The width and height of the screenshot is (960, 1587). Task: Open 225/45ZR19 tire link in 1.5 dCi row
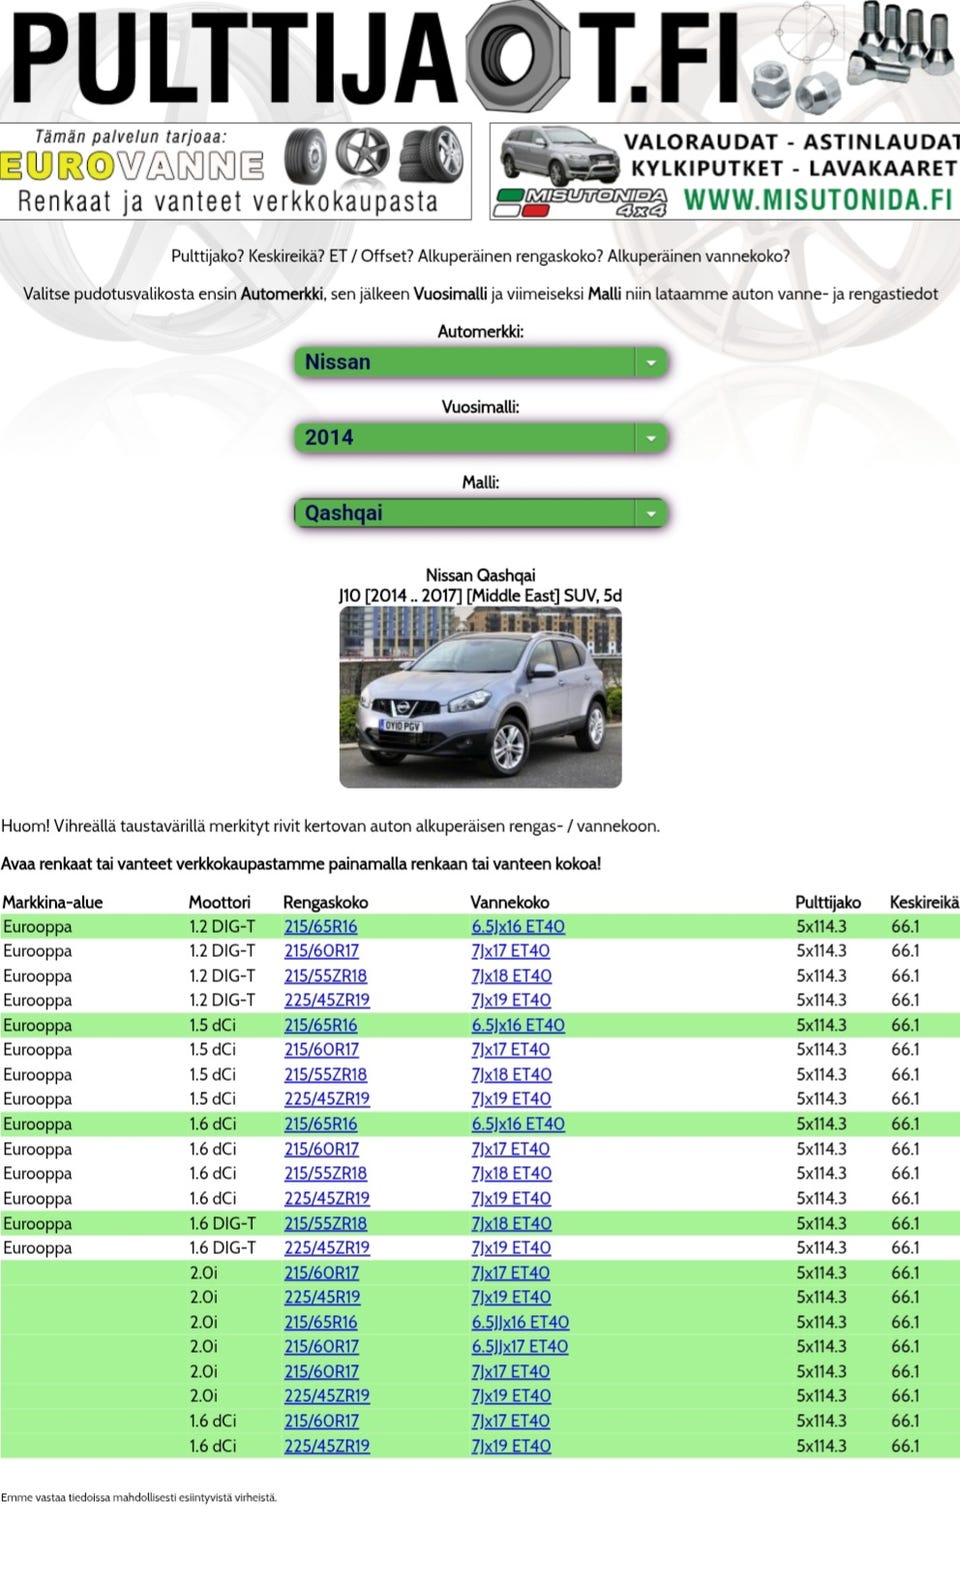point(327,1099)
